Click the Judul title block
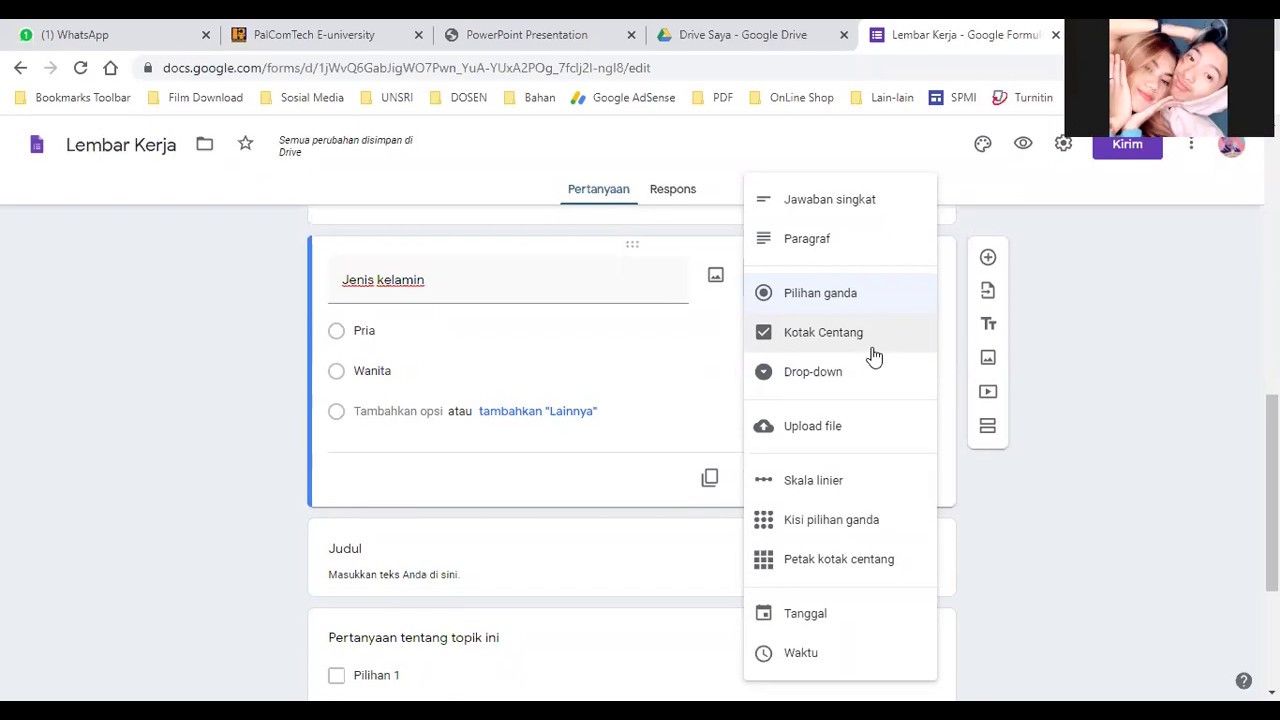 coord(345,549)
